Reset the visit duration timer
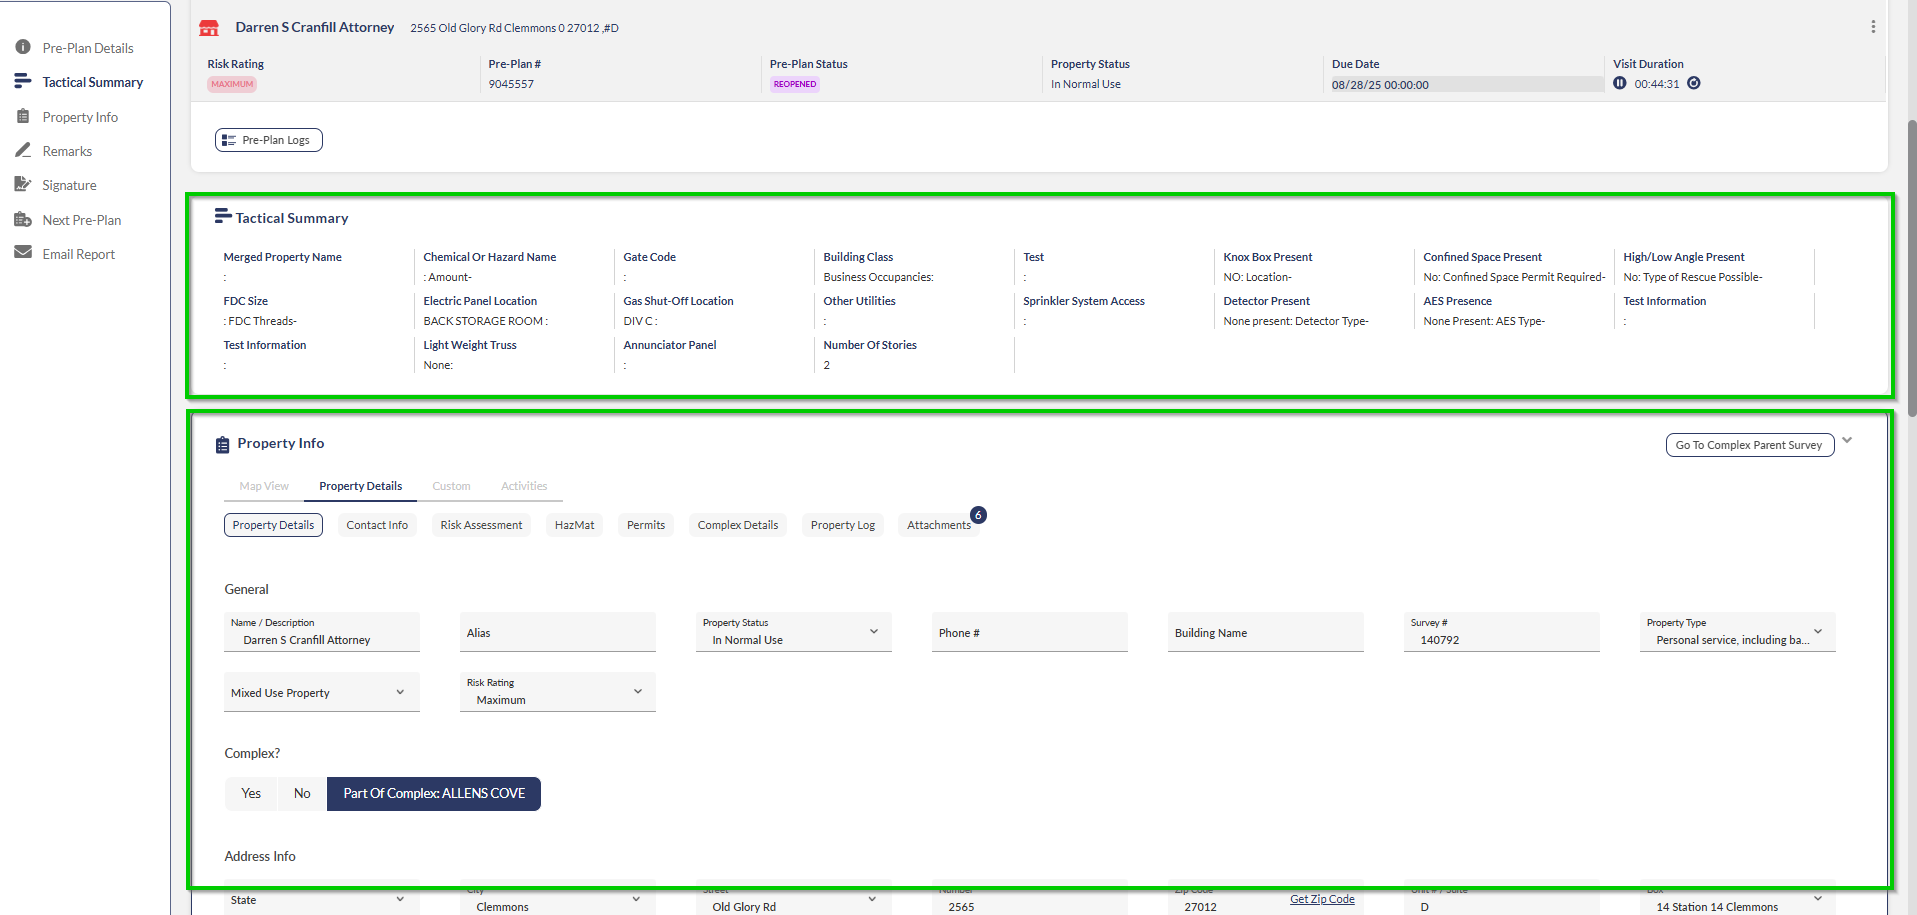1917x915 pixels. pos(1694,84)
